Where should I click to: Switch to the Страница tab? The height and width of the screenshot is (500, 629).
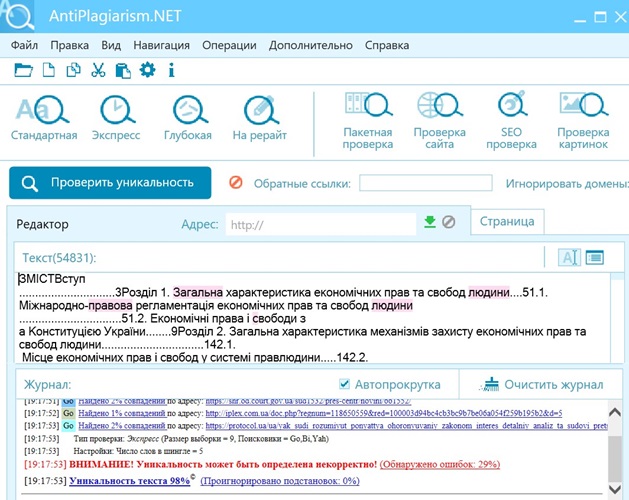(507, 222)
